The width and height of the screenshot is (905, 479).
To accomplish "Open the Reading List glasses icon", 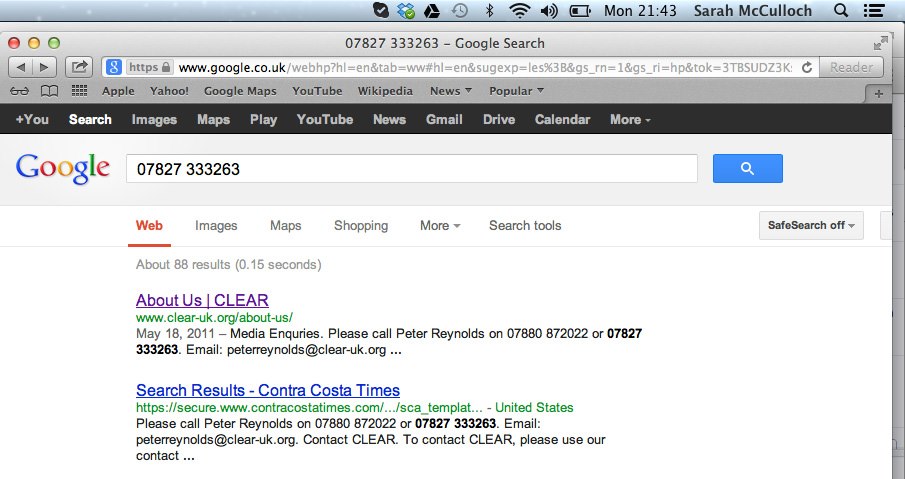I will 19,91.
